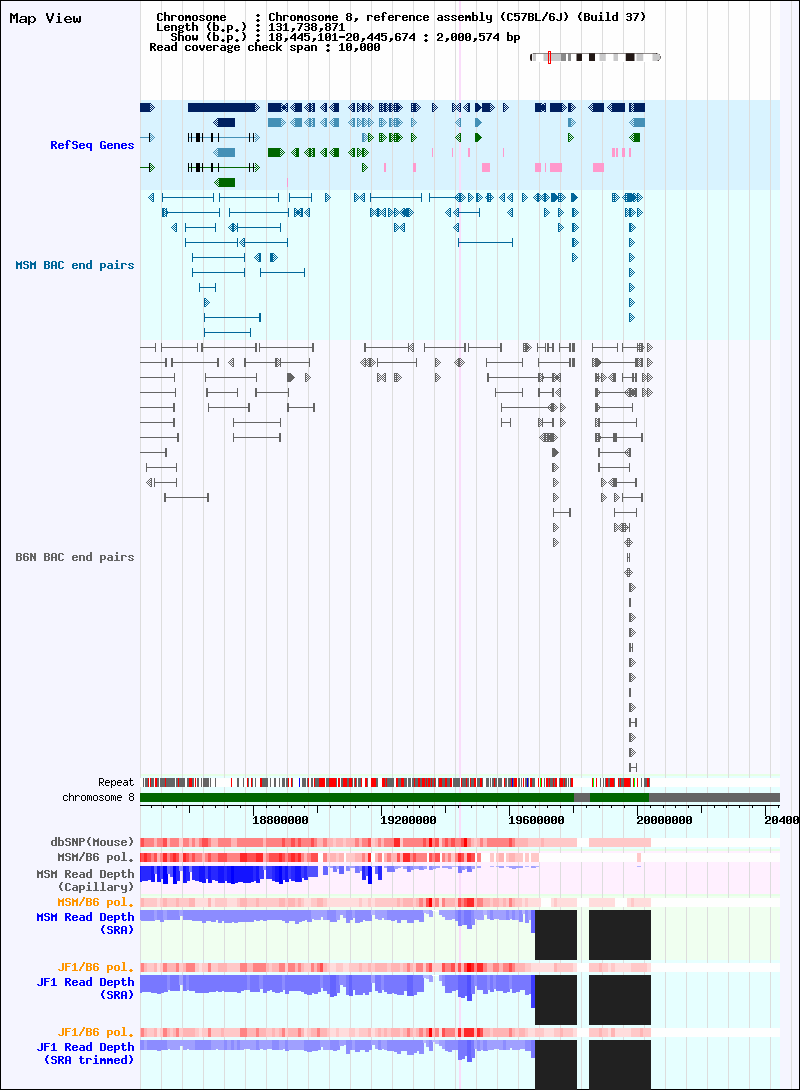Click axis position label 20000000

coord(664,820)
